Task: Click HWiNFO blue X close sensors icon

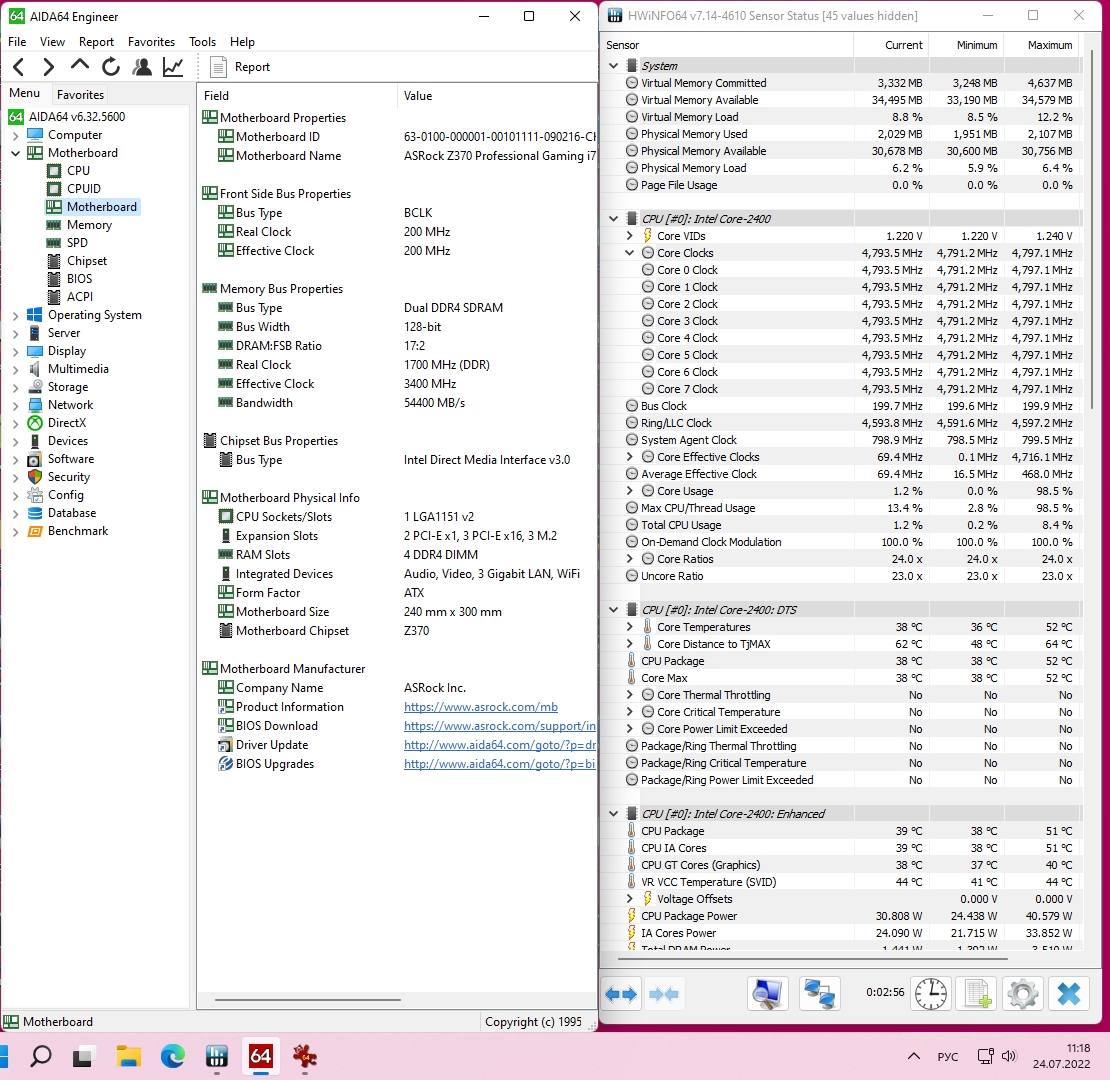Action: (x=1069, y=994)
